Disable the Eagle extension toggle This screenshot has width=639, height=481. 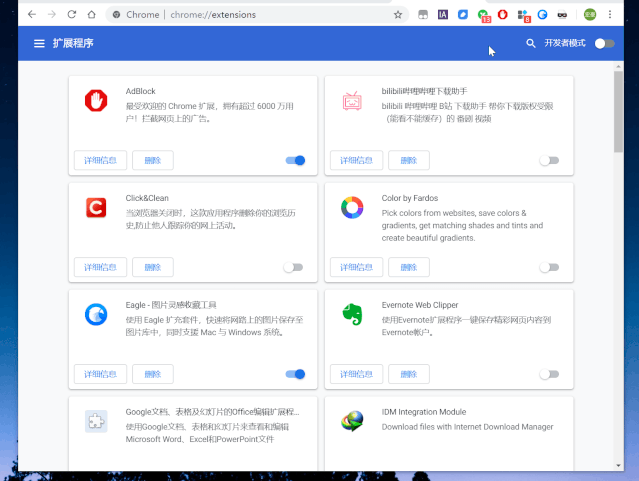coord(295,374)
